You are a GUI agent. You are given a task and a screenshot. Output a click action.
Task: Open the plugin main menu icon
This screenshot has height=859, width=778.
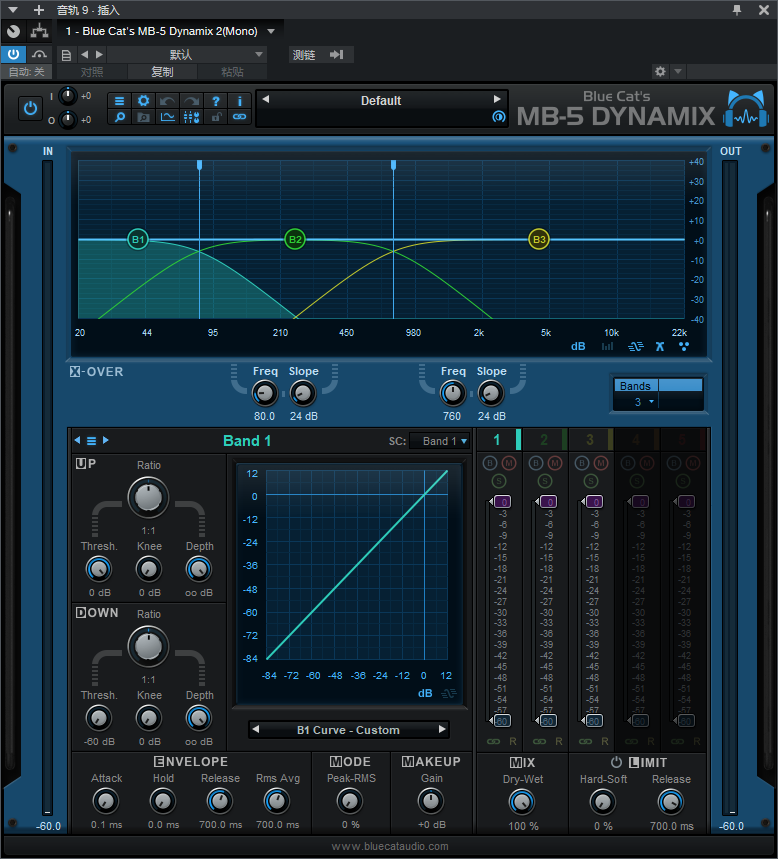pos(119,101)
